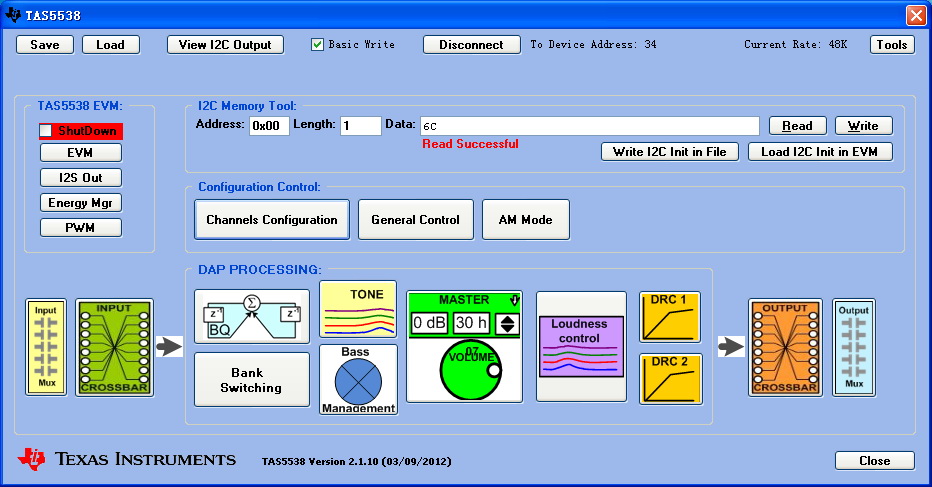Click the title bar TI icon

[12, 14]
